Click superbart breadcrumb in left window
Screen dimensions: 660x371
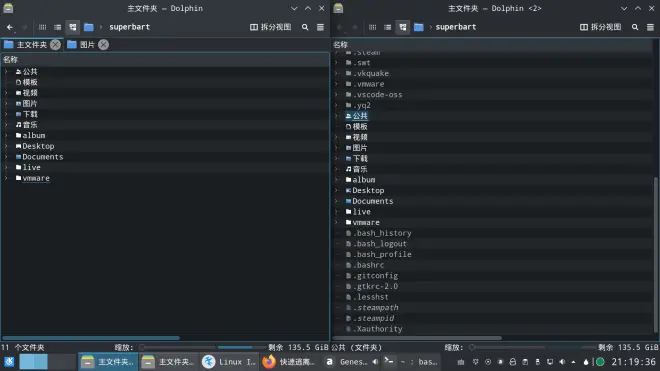(x=130, y=27)
